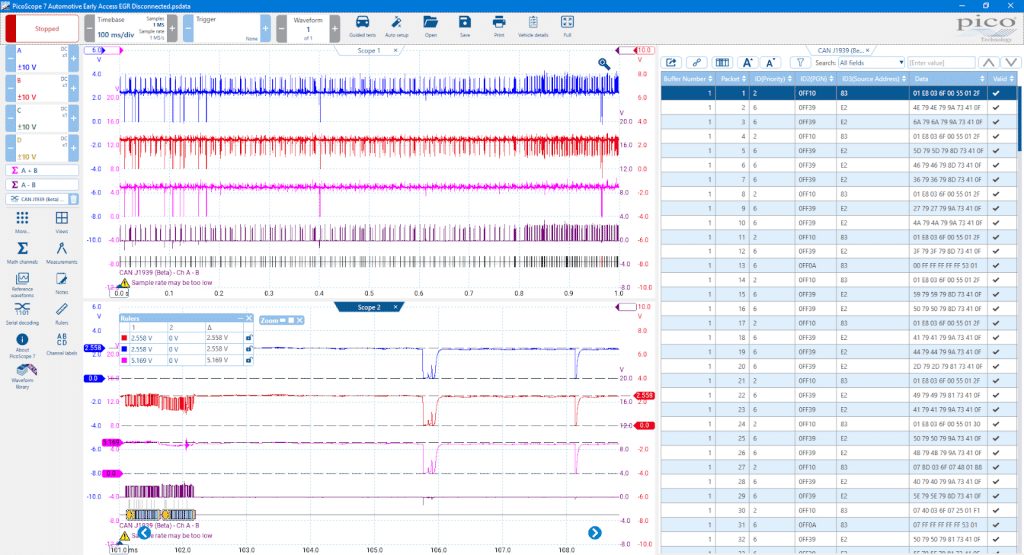Open the Math channels sigma icon
Image resolution: width=1024 pixels, height=555 pixels.
click(x=22, y=248)
